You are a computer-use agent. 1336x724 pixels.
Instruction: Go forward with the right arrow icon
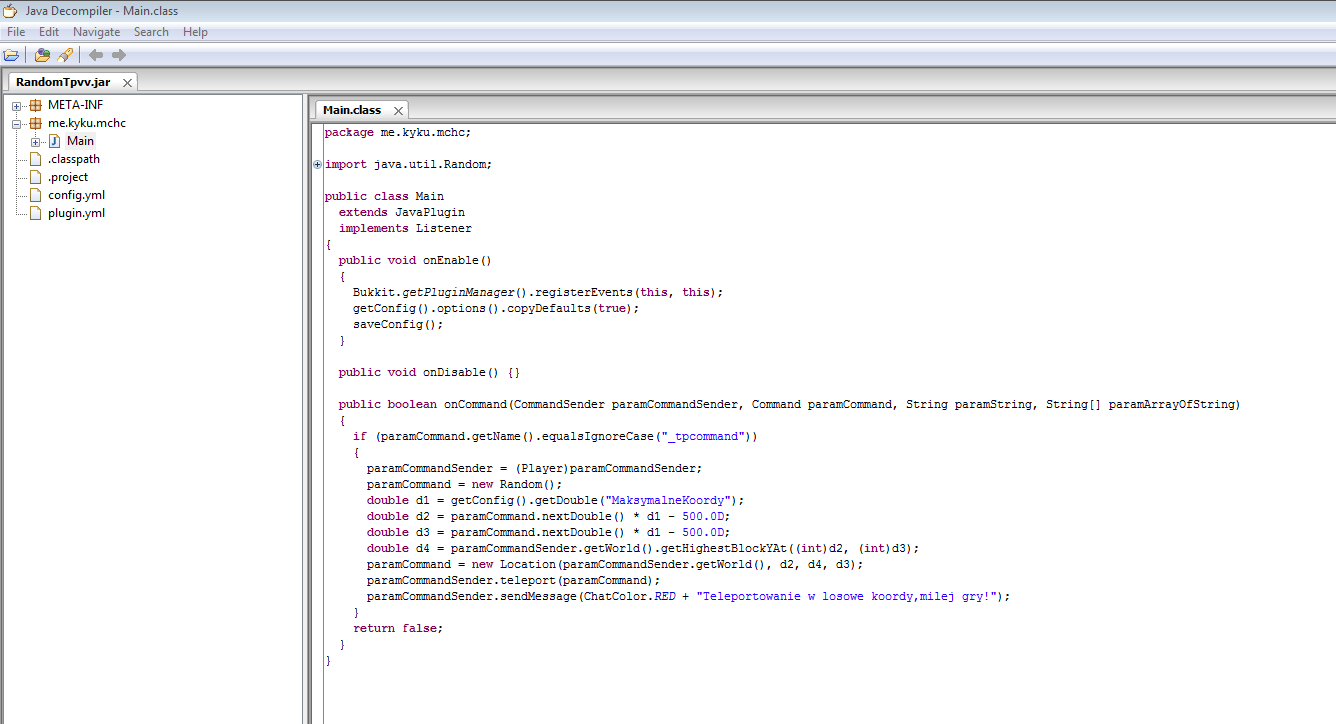click(x=119, y=55)
